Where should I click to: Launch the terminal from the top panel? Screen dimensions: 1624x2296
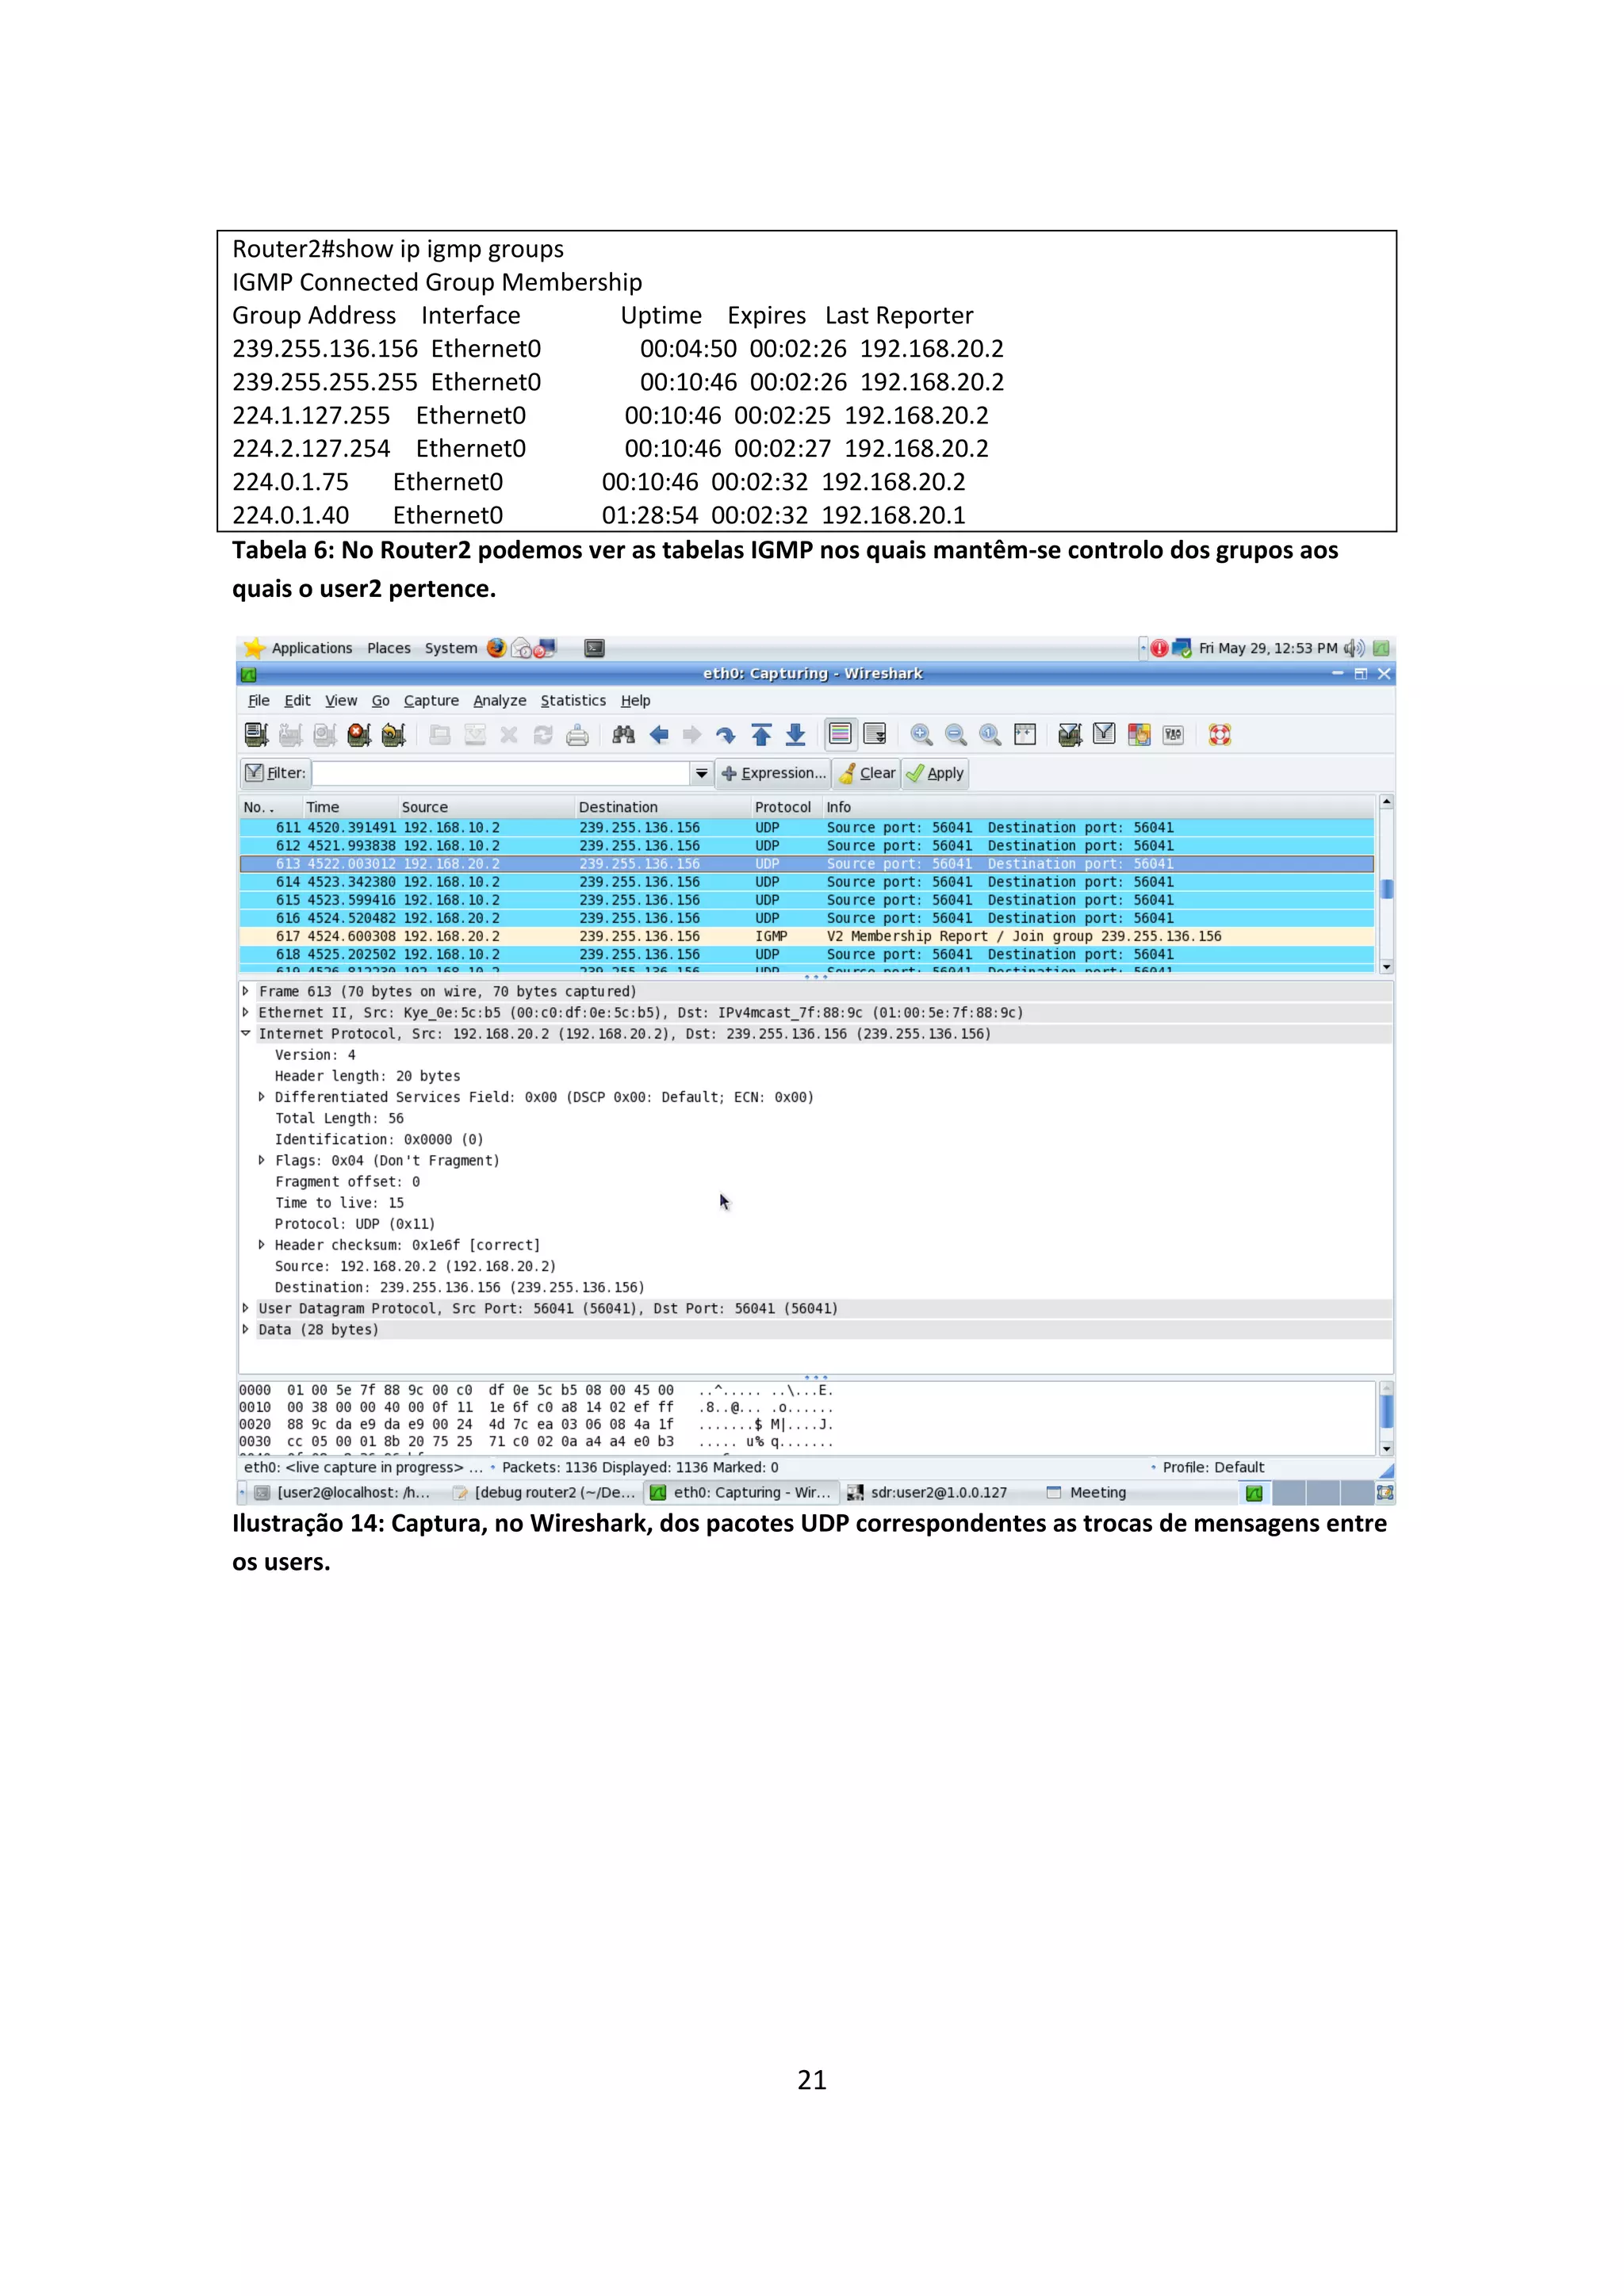pos(594,648)
